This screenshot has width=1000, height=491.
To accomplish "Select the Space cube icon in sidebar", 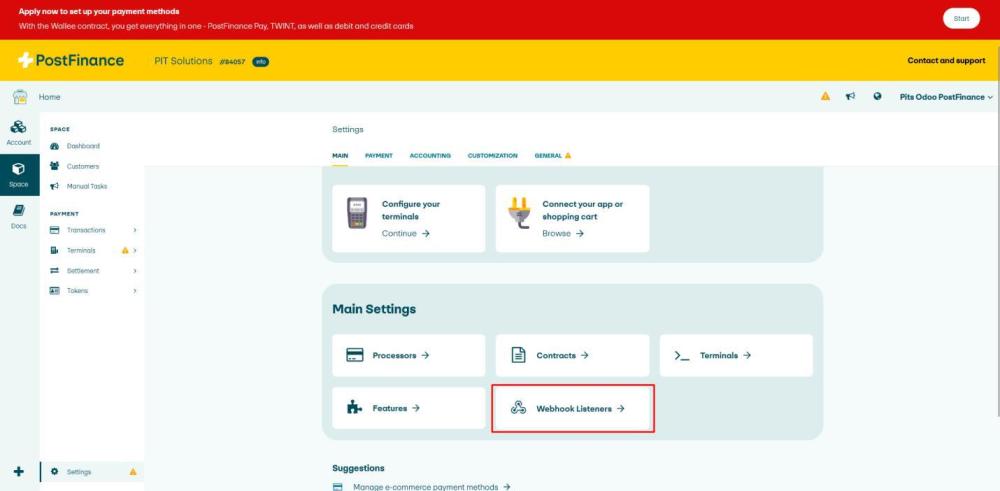I will [18, 169].
